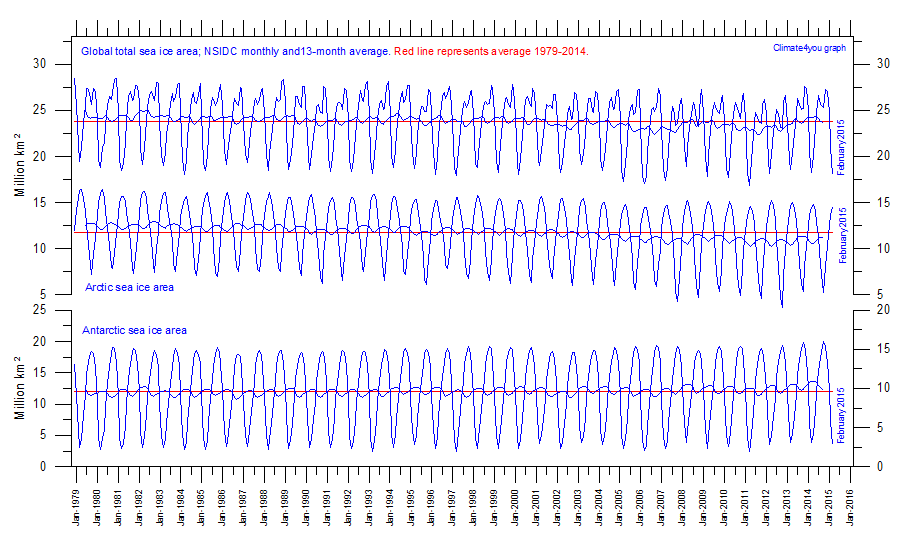
Task: Click the 'Jan-2007' x-axis label
Action: click(661, 508)
